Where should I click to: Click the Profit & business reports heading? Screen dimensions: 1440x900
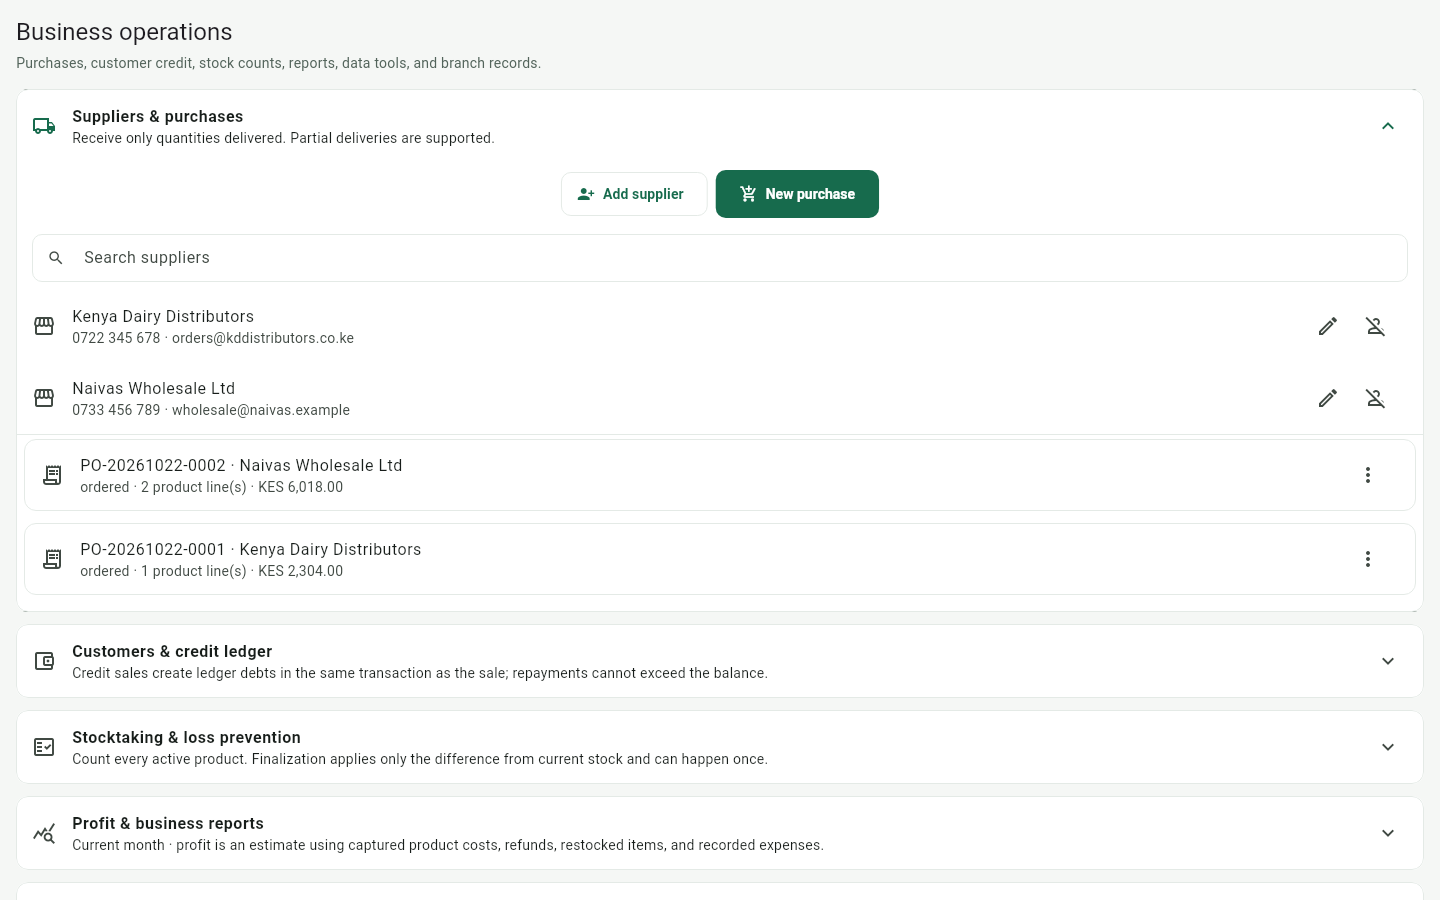tap(168, 823)
